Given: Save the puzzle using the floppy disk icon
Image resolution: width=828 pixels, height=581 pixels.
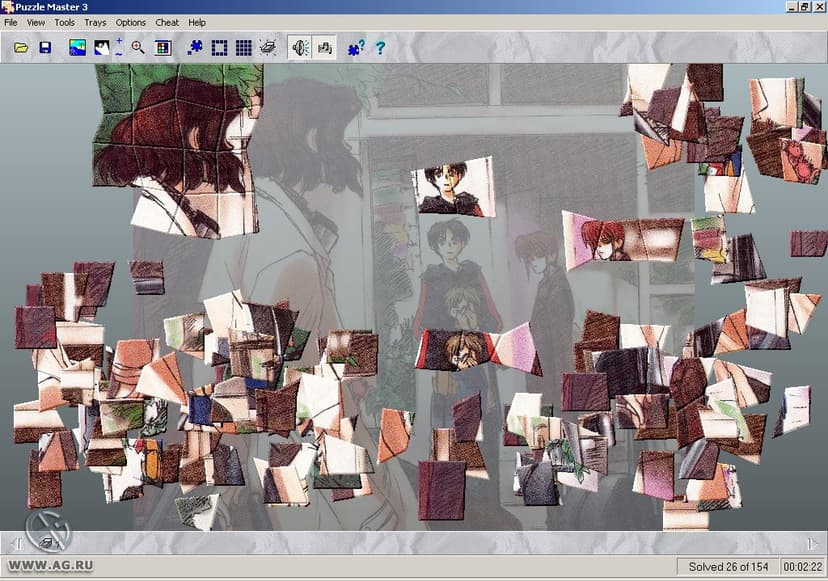Looking at the screenshot, I should click(x=45, y=48).
